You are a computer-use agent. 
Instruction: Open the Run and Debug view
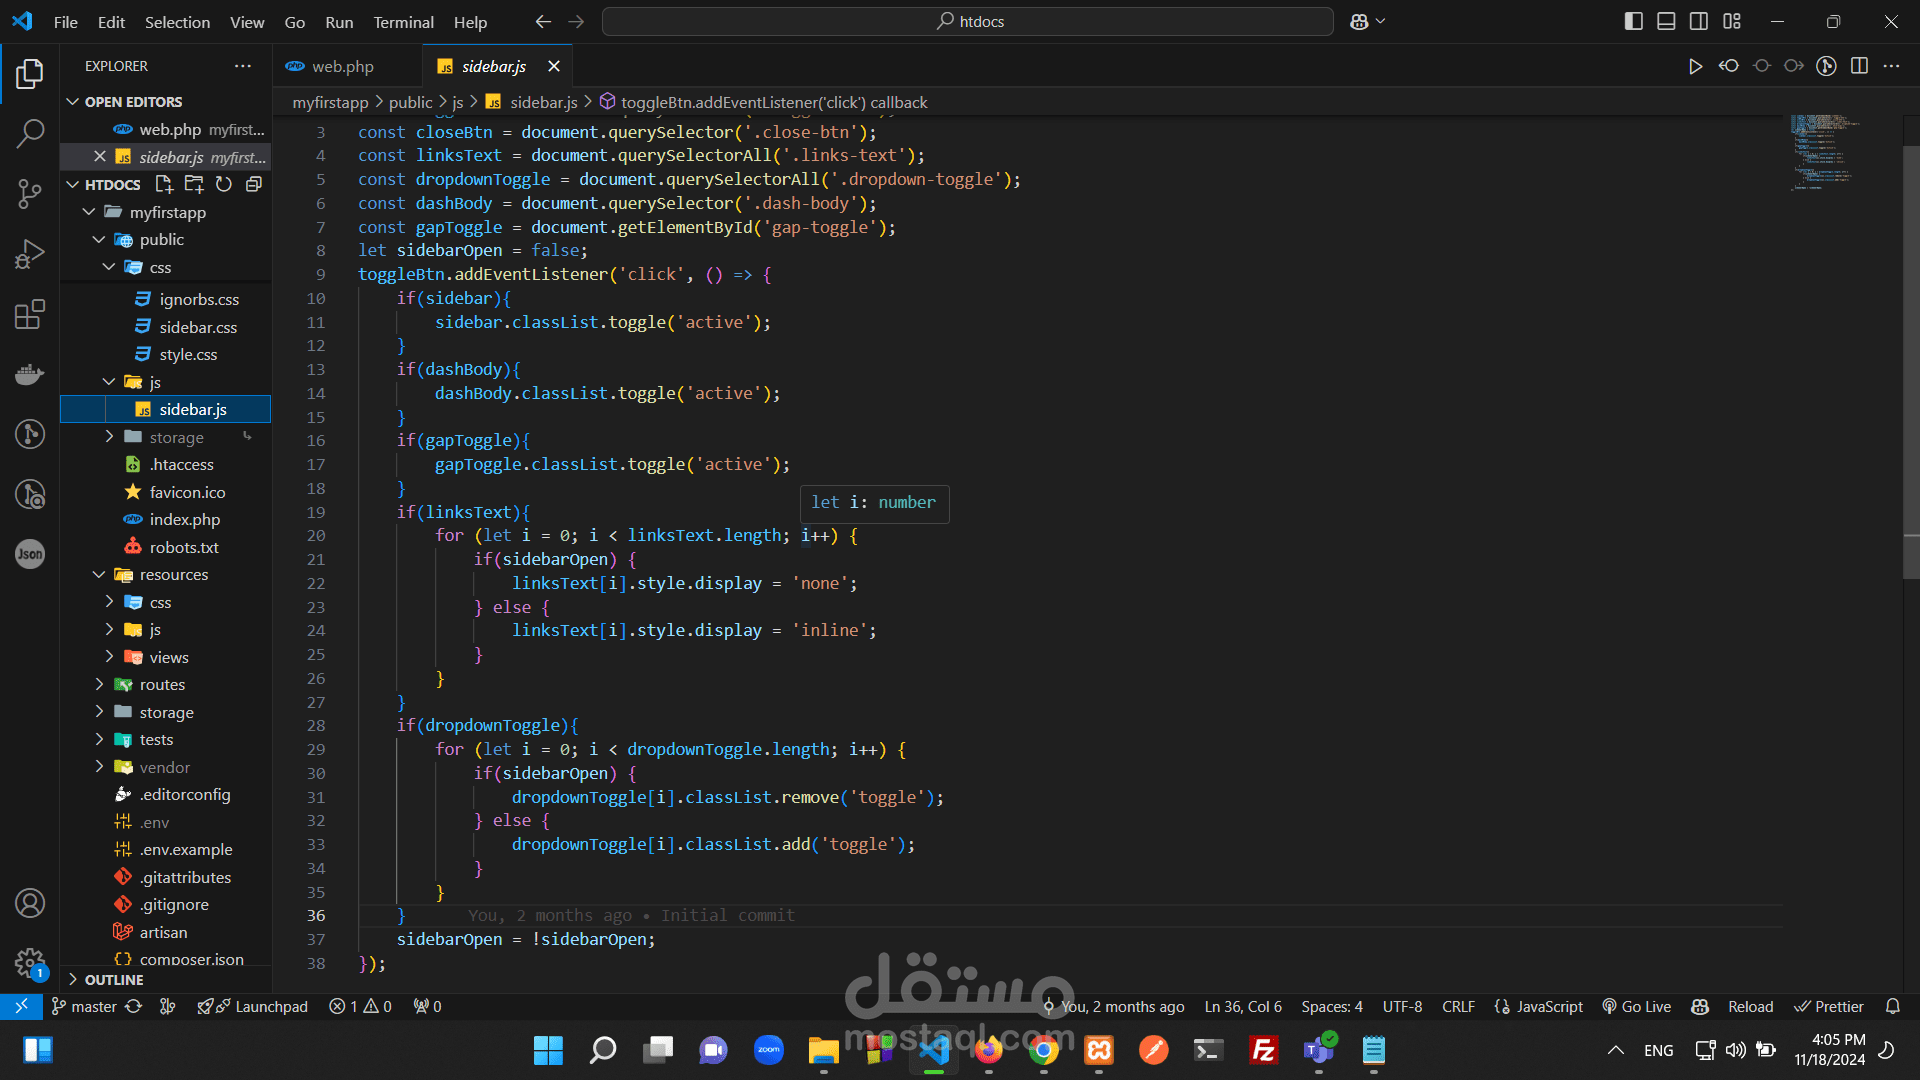(30, 254)
